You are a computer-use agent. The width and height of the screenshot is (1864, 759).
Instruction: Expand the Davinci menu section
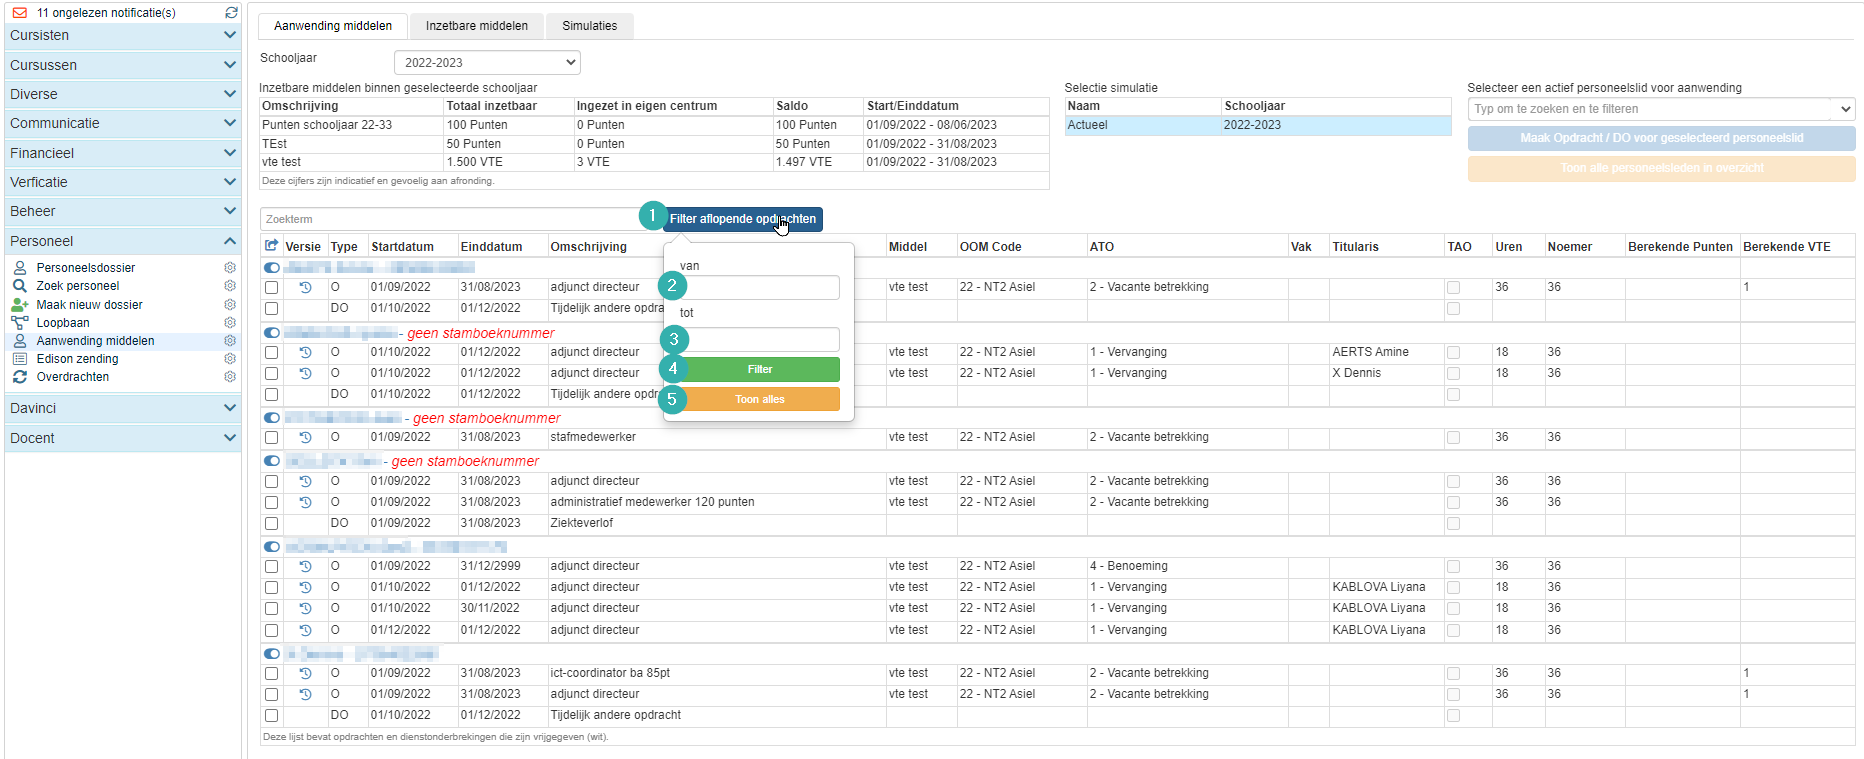[123, 408]
